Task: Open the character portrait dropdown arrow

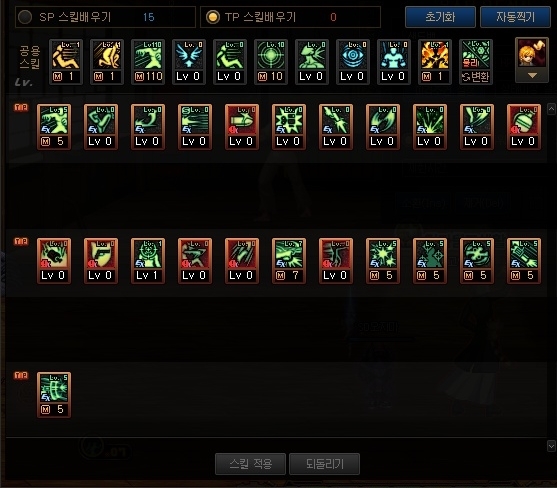Action: (532, 75)
